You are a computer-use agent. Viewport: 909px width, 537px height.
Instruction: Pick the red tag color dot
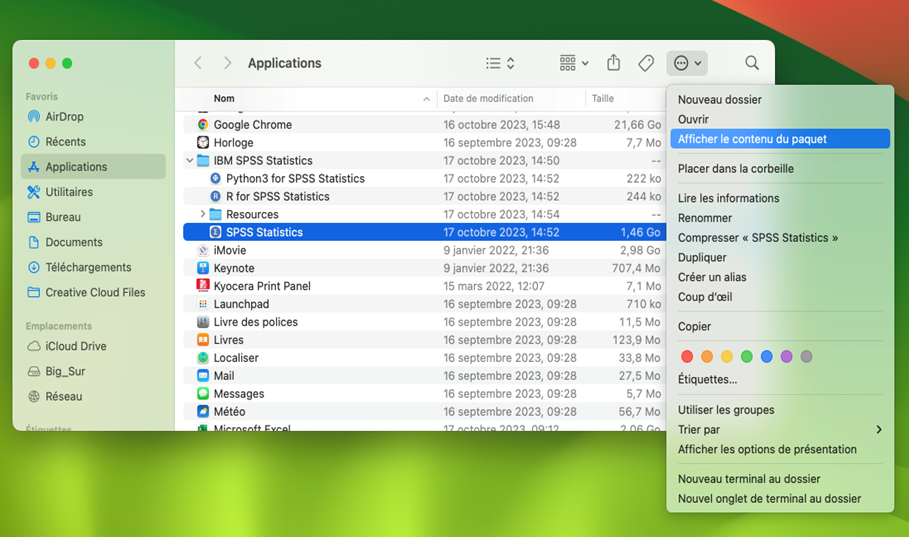pyautogui.click(x=686, y=357)
